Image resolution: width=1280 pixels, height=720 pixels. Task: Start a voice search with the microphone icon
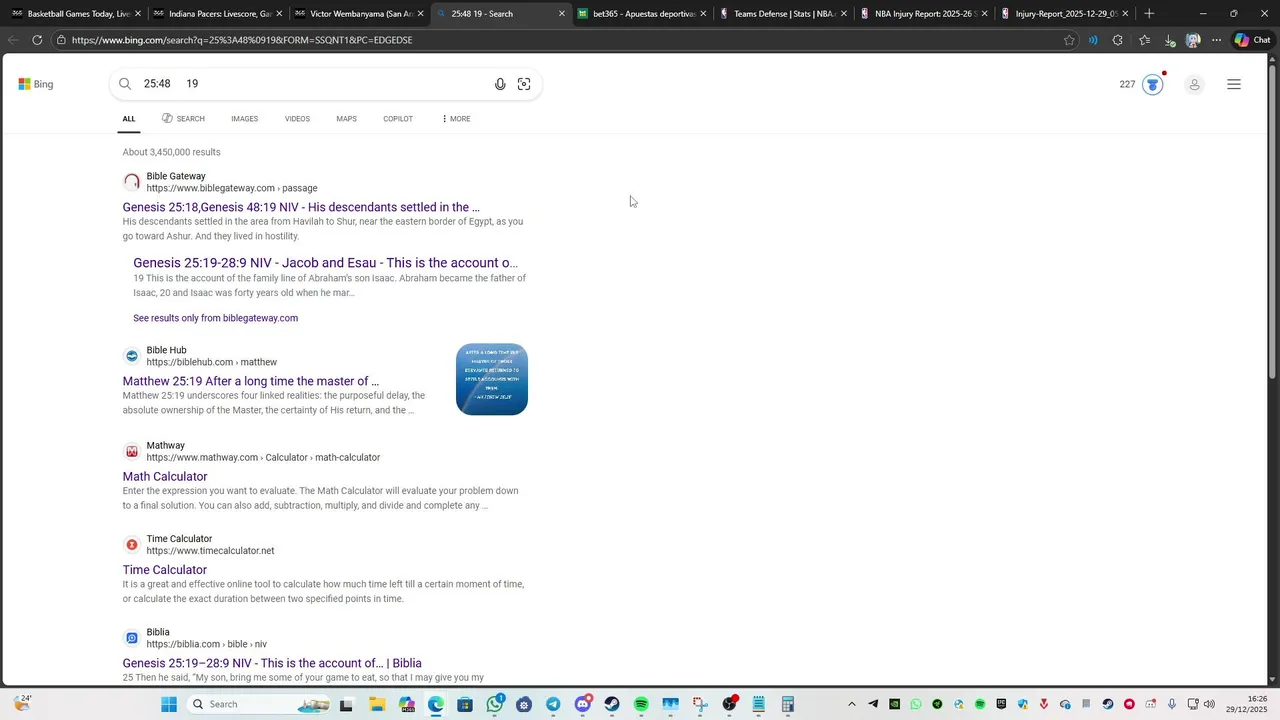(500, 84)
